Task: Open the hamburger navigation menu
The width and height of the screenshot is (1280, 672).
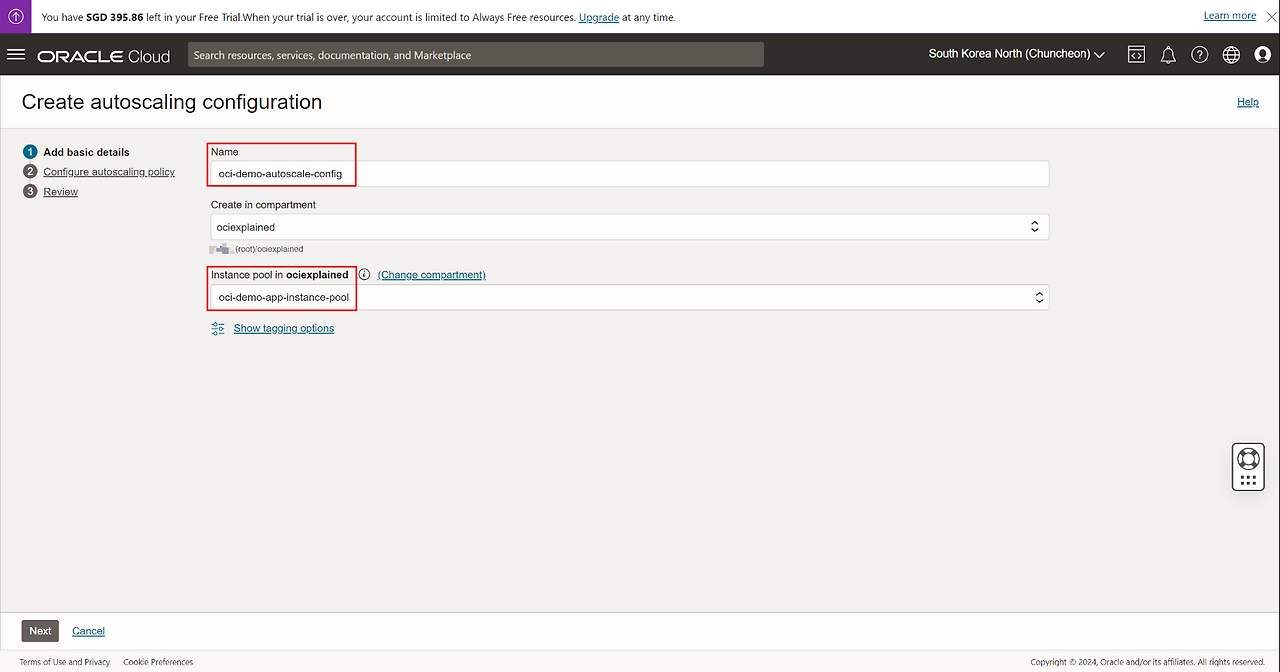Action: click(16, 55)
